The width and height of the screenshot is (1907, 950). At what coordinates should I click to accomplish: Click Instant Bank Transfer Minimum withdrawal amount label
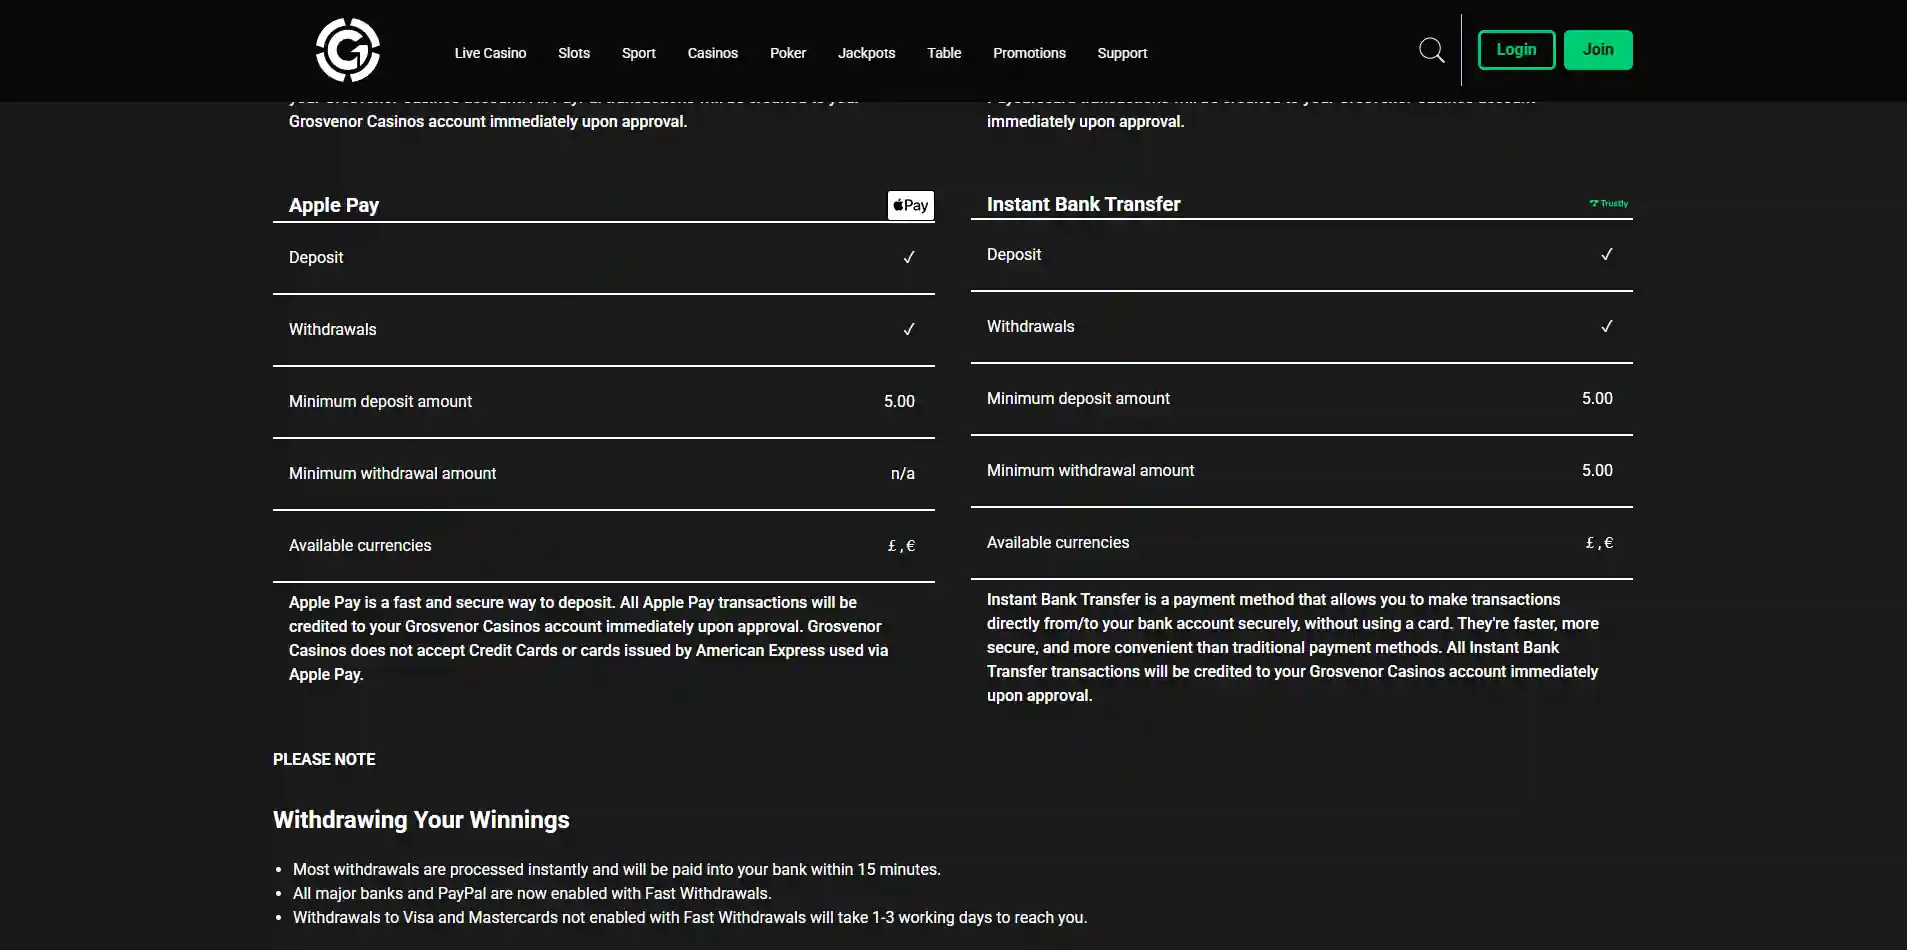point(1090,470)
